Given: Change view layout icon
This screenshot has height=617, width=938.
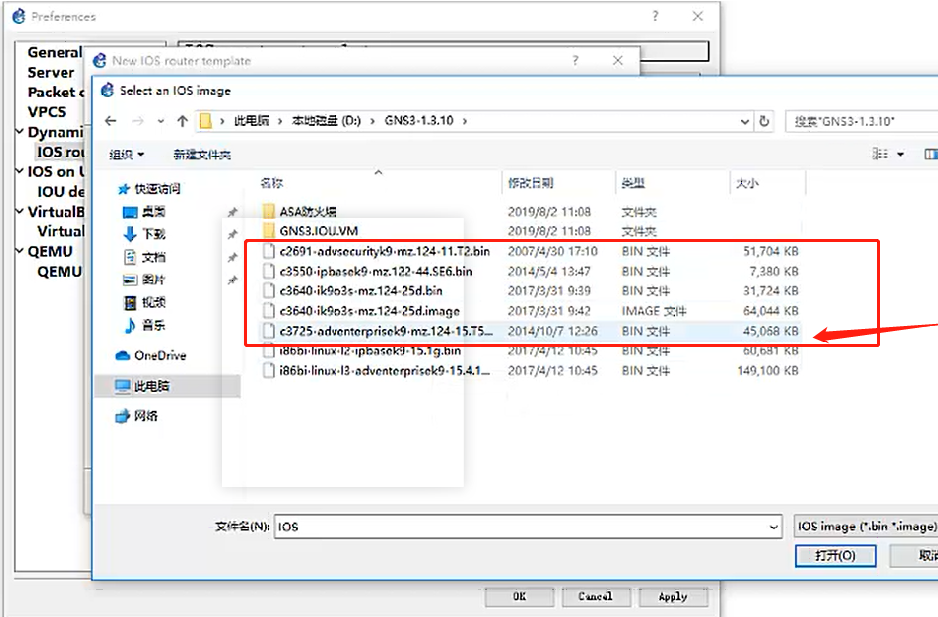Looking at the screenshot, I should tap(880, 154).
